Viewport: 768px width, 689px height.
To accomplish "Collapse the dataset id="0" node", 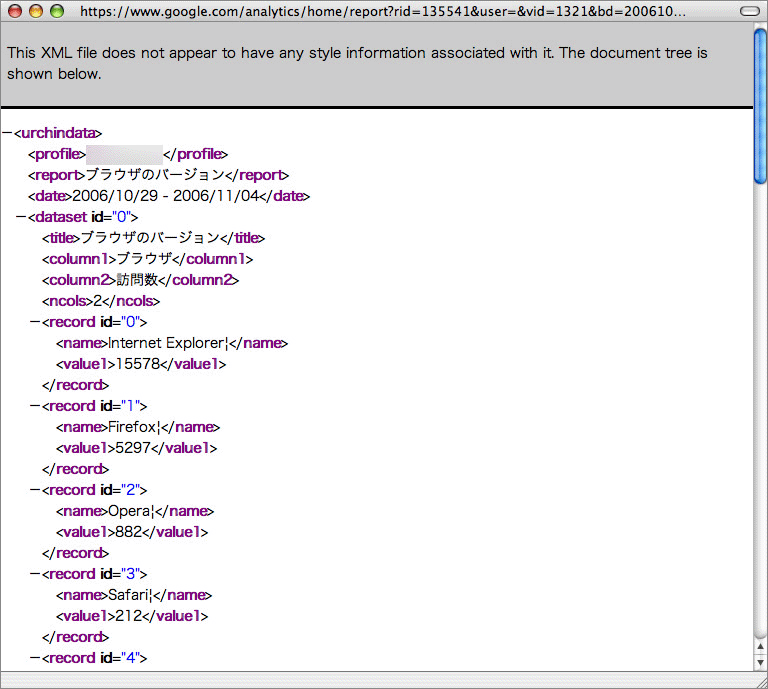I will coord(21,217).
